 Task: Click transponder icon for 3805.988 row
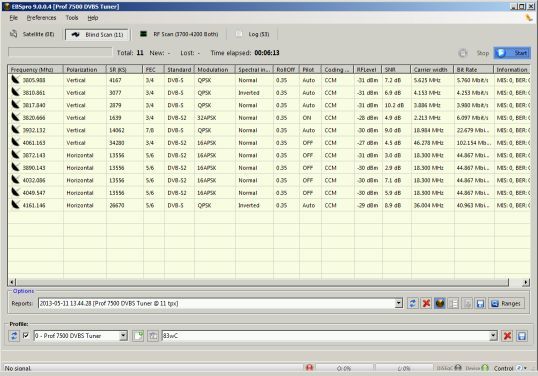pos(15,80)
